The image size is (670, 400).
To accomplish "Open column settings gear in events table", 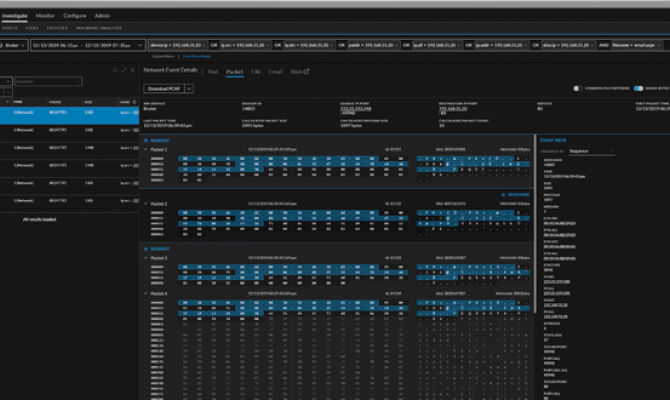I will point(134,102).
